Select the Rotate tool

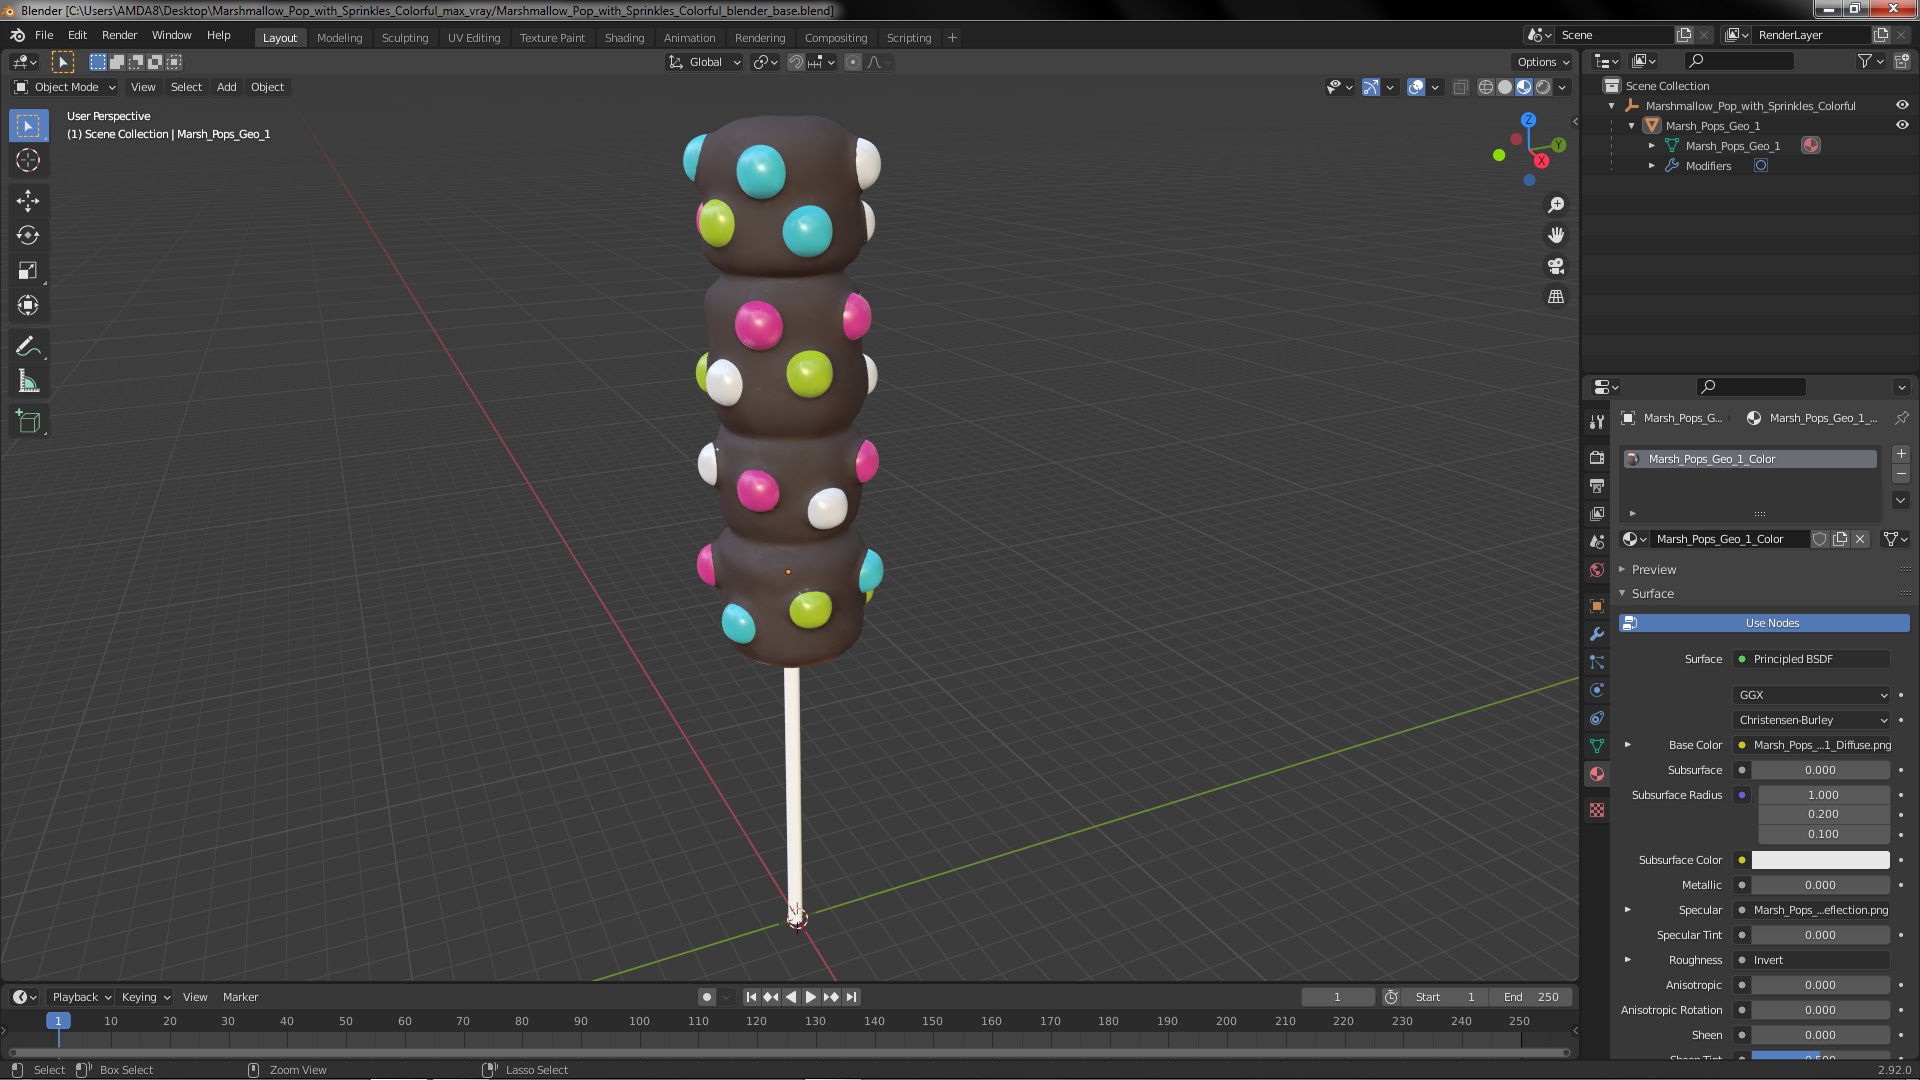28,235
